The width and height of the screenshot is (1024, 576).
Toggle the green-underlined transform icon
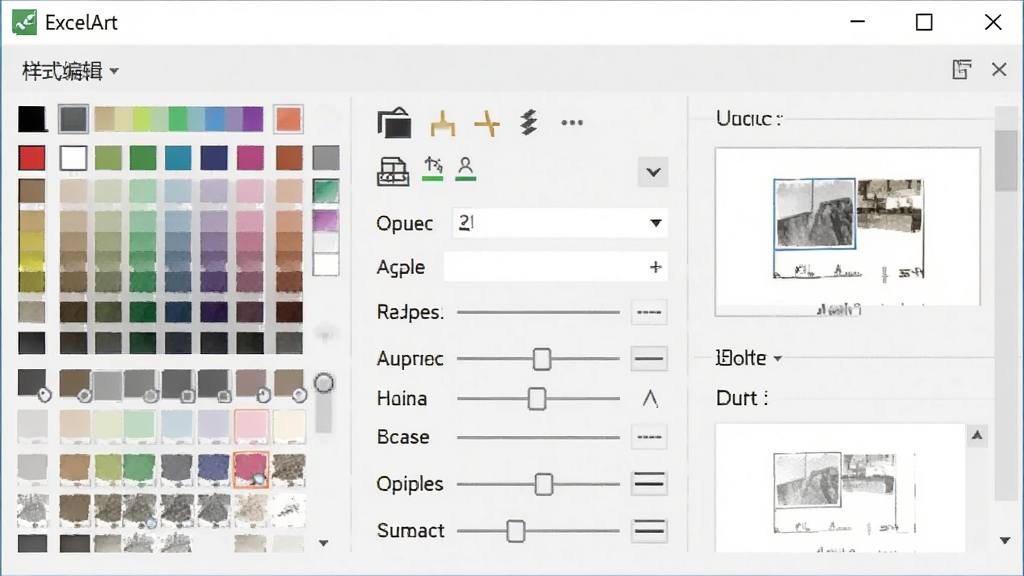tap(432, 168)
